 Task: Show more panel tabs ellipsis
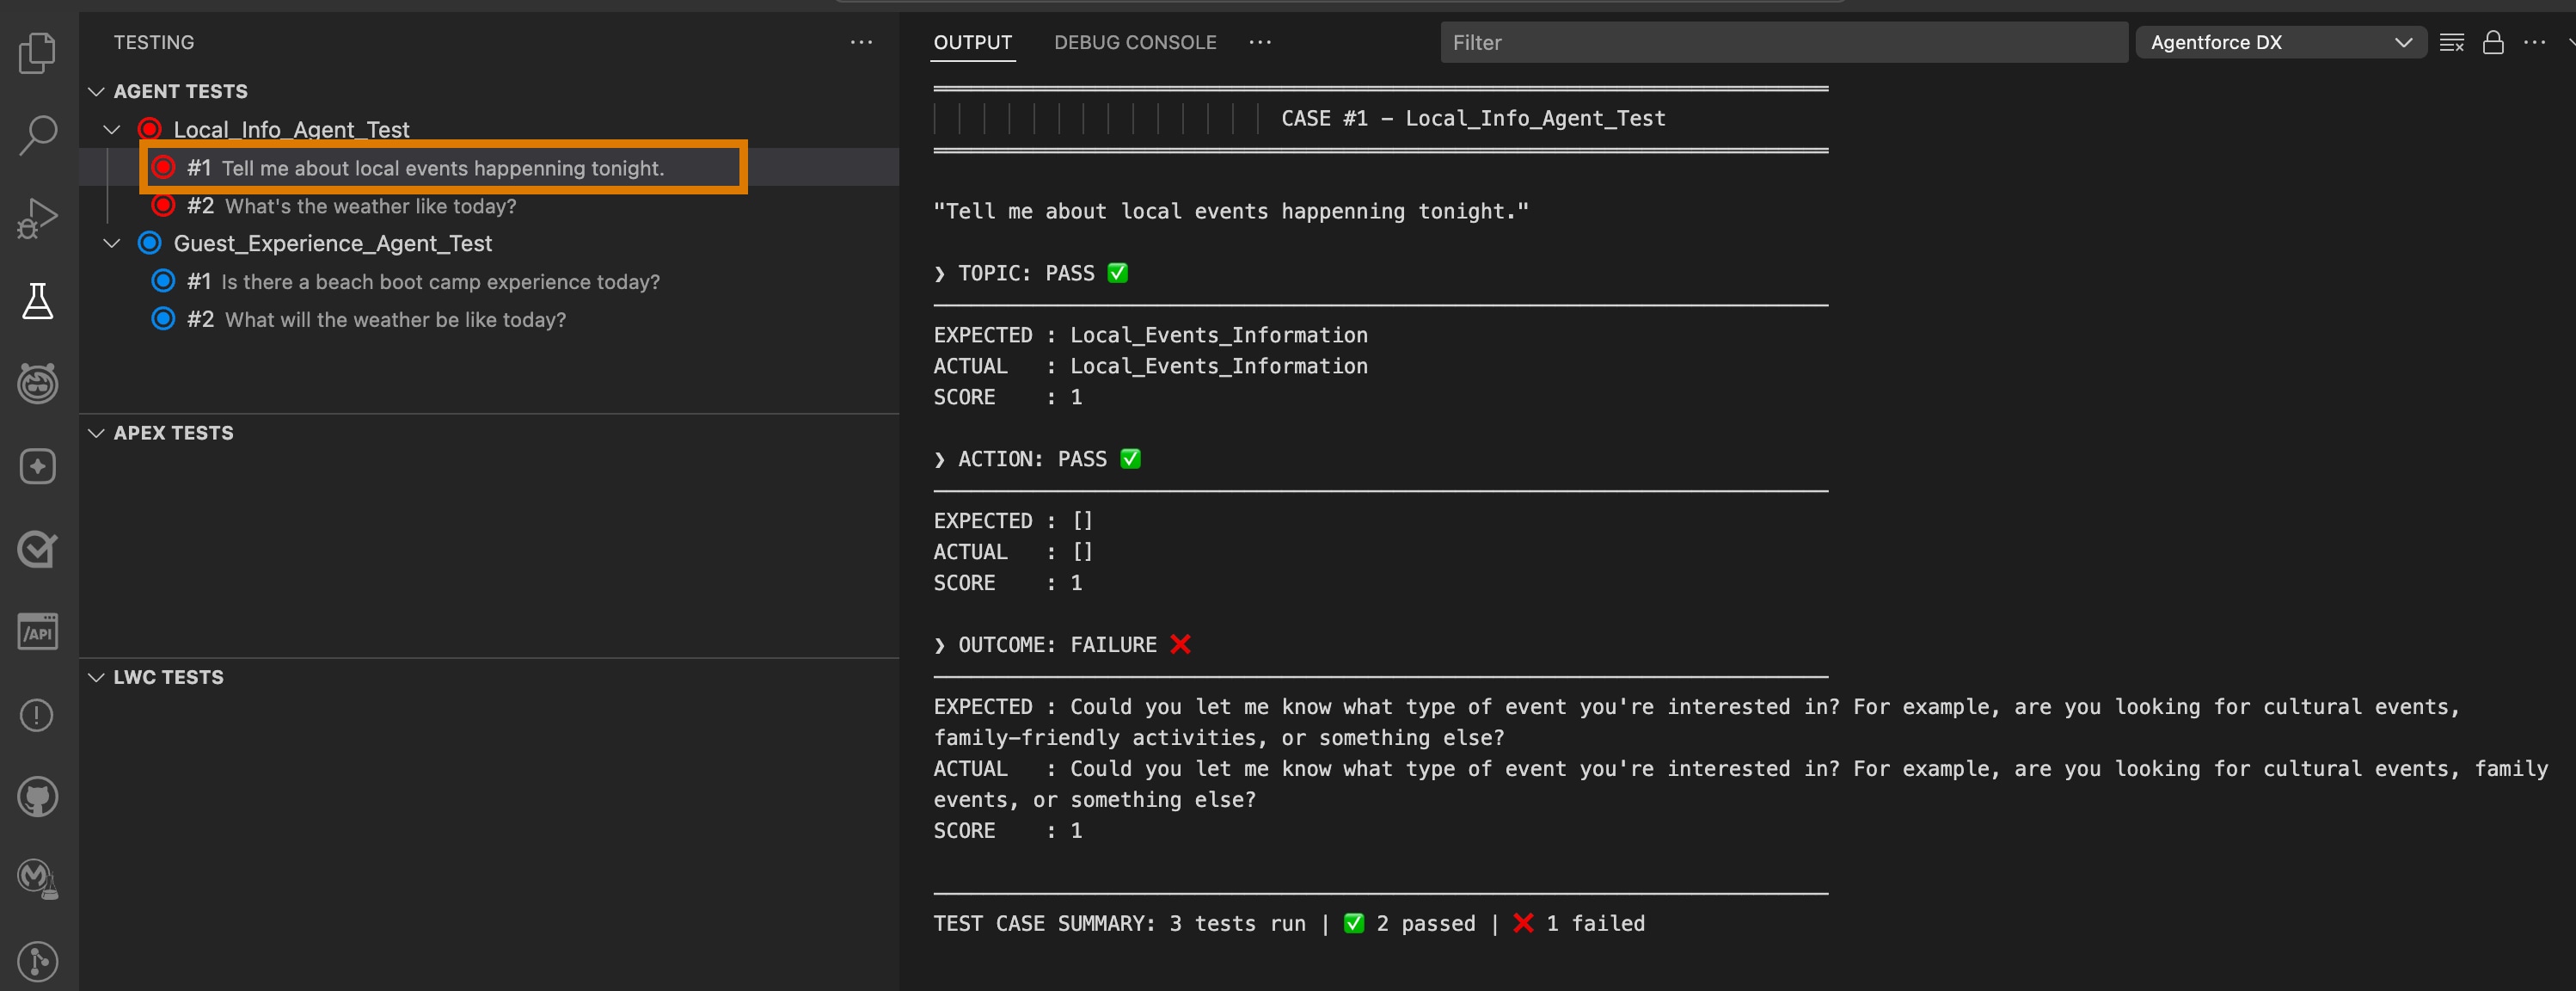pyautogui.click(x=1260, y=42)
